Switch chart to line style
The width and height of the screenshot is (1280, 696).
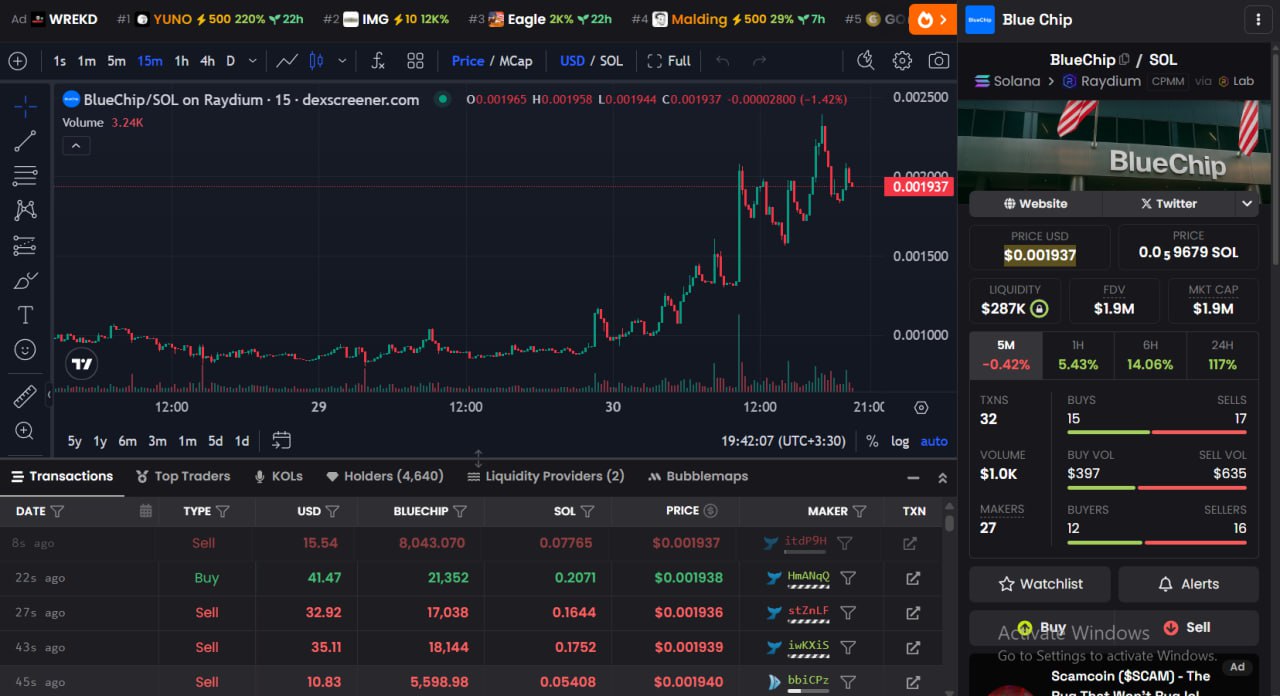click(287, 61)
